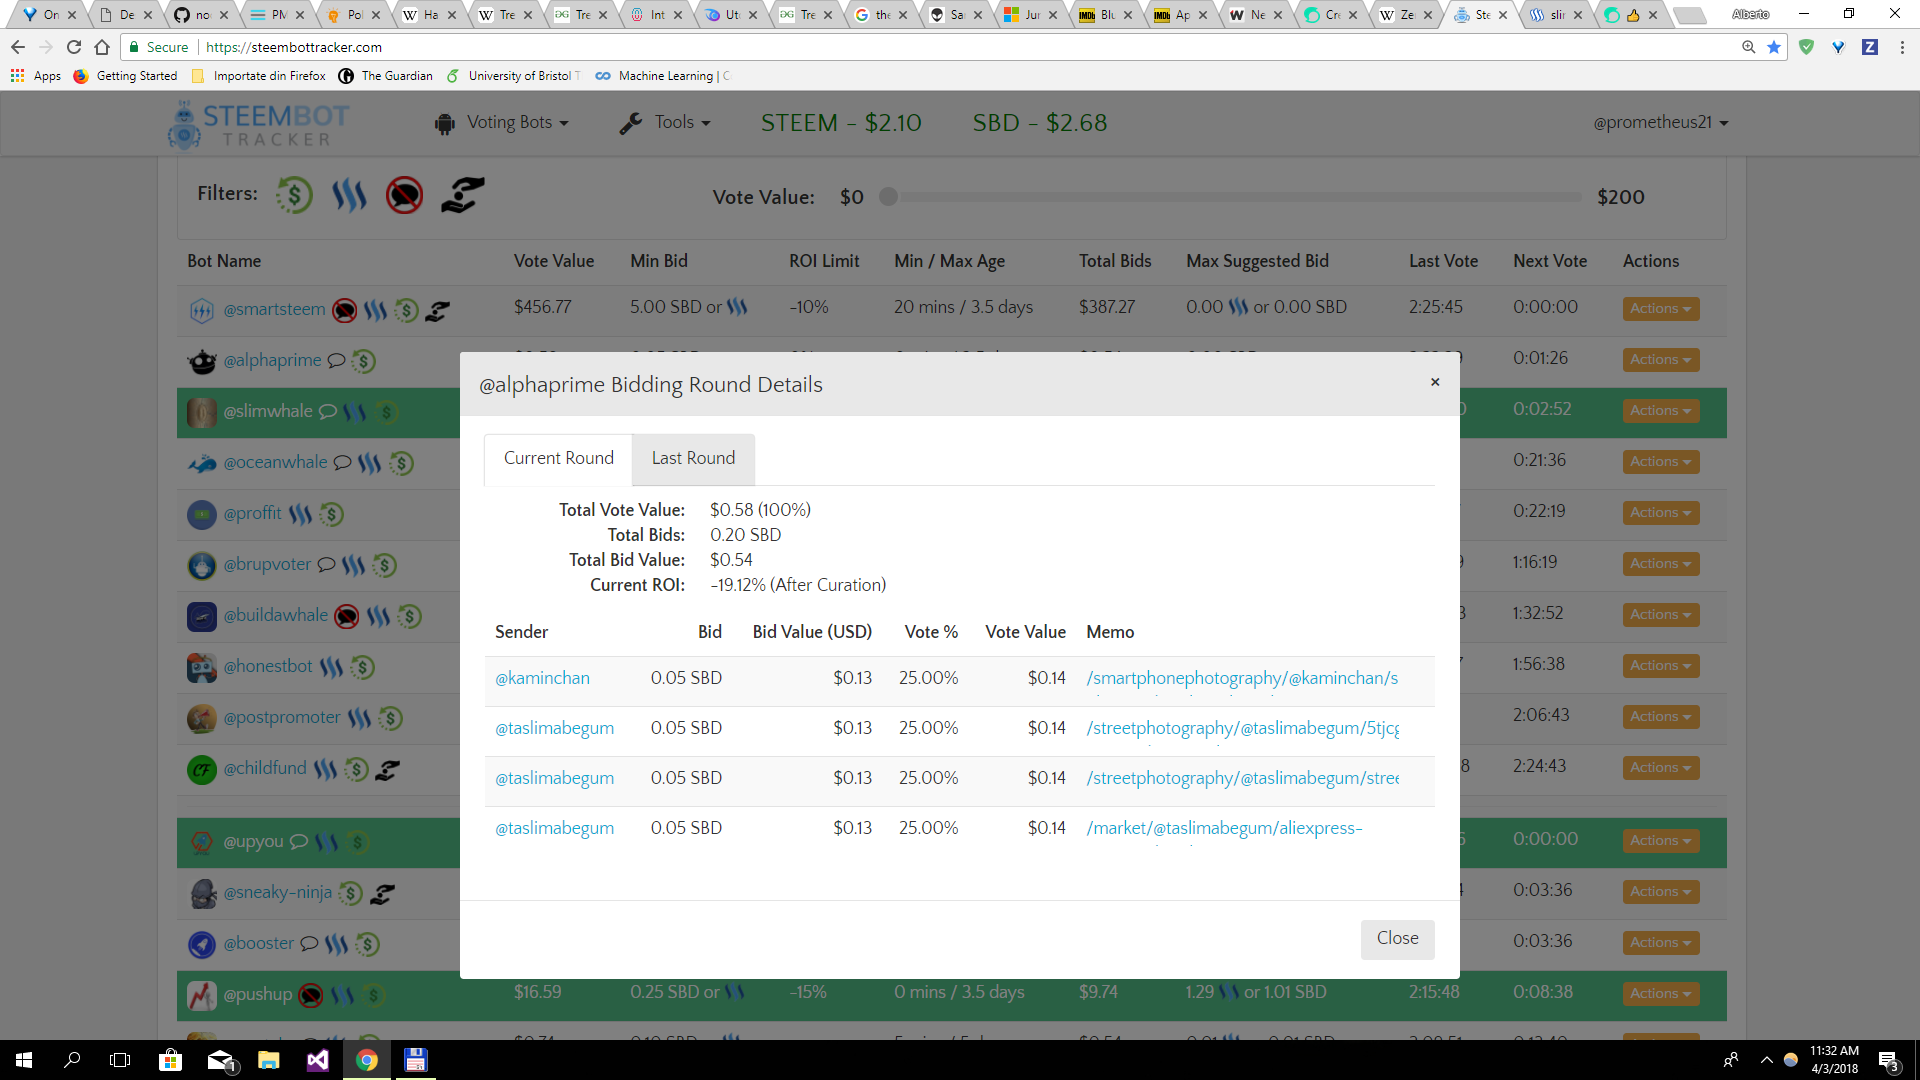Switch to the Last Round tab
The image size is (1920, 1080).
(693, 458)
